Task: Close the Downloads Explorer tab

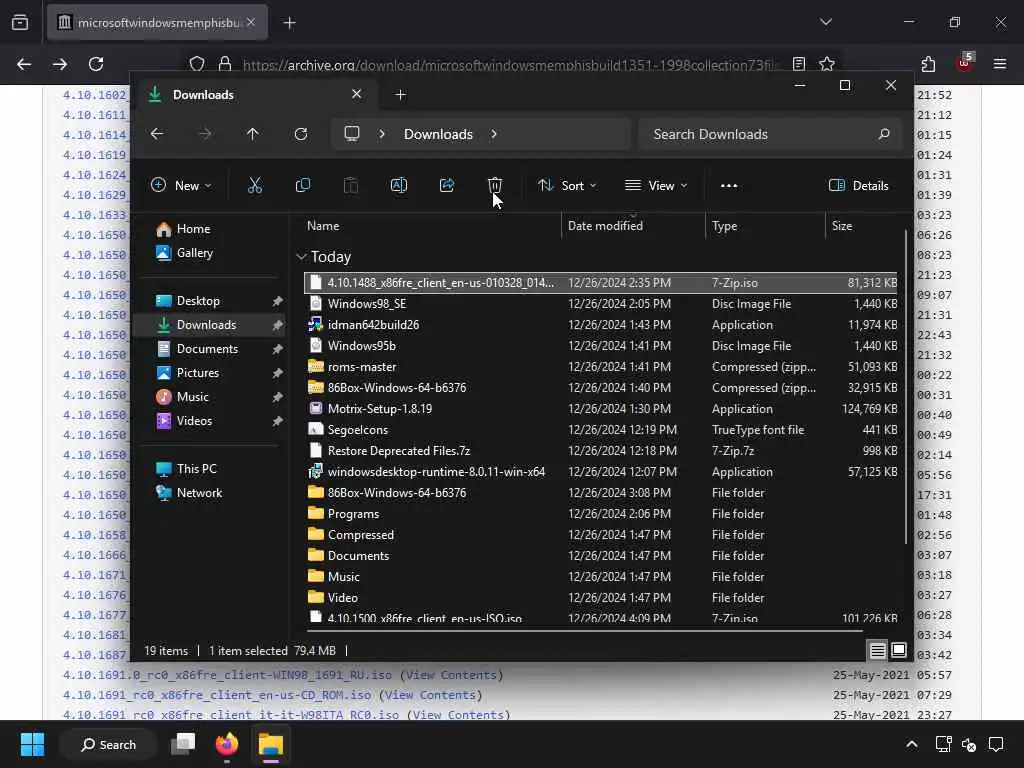Action: click(357, 94)
